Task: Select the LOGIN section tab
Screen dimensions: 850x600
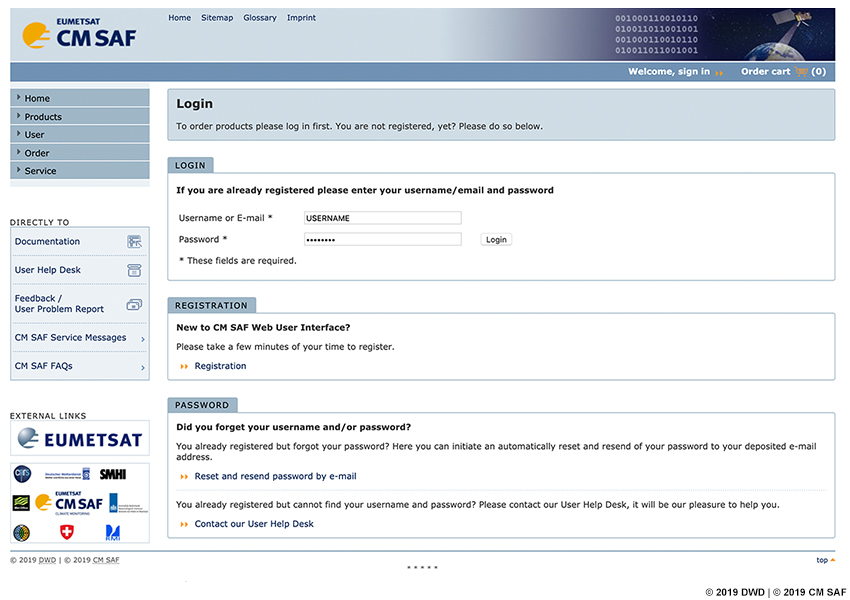Action: coord(190,165)
